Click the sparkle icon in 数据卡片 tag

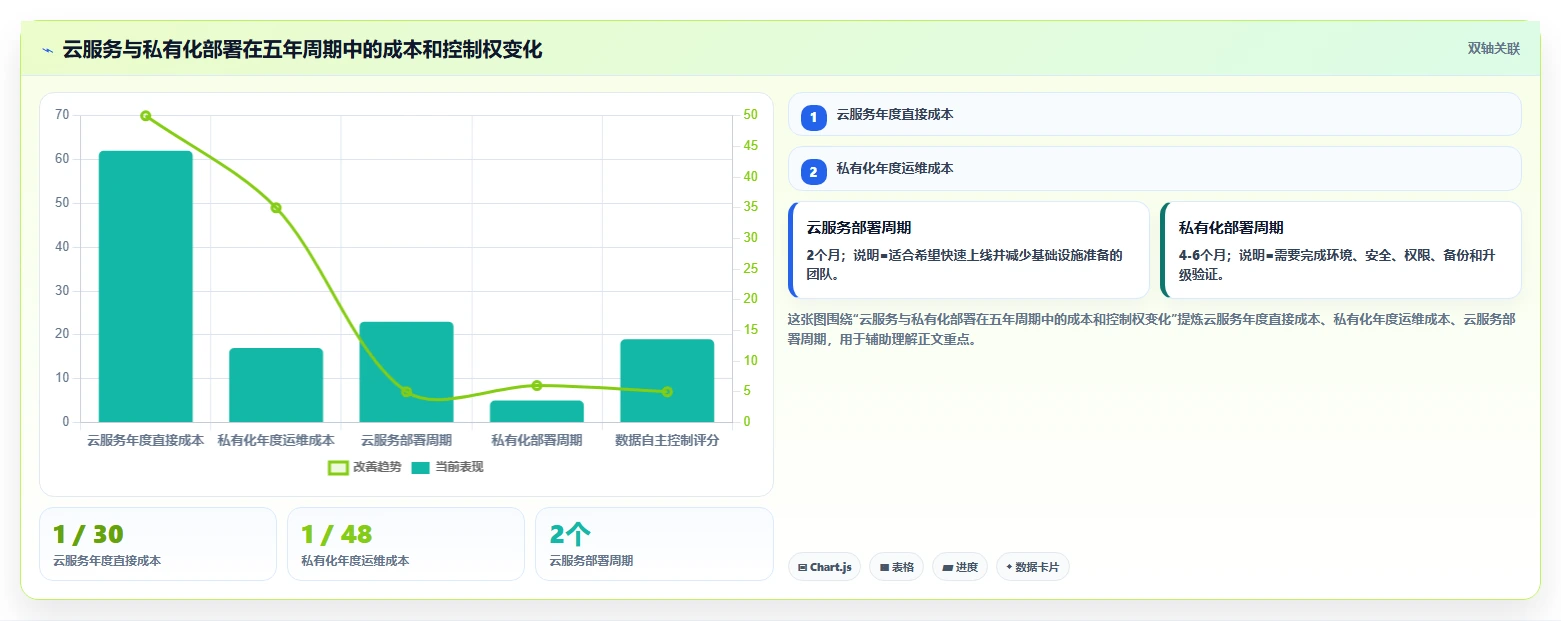coord(1009,568)
